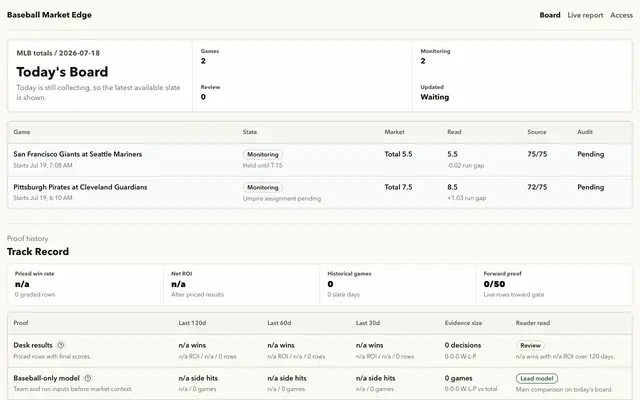Open the Baseball-only model help icon
Screen dimensions: 640x400
(x=87, y=378)
